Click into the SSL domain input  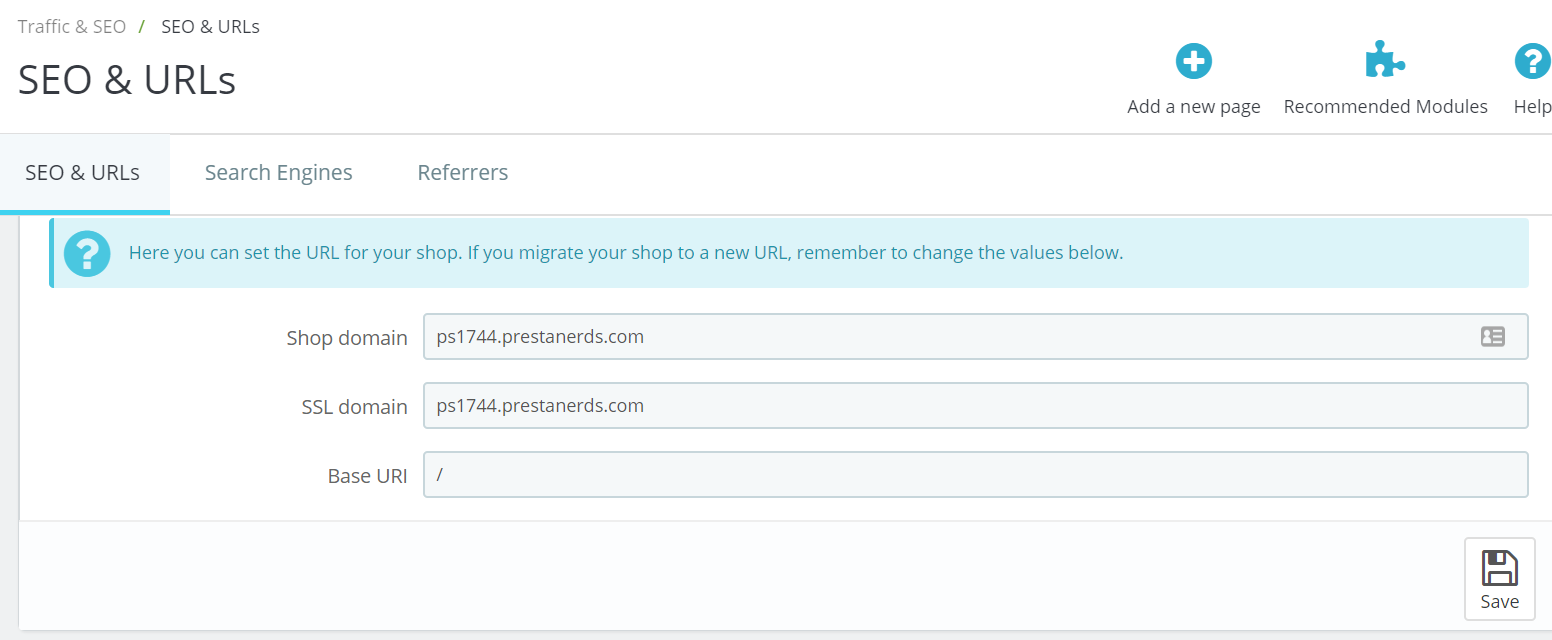(x=975, y=406)
